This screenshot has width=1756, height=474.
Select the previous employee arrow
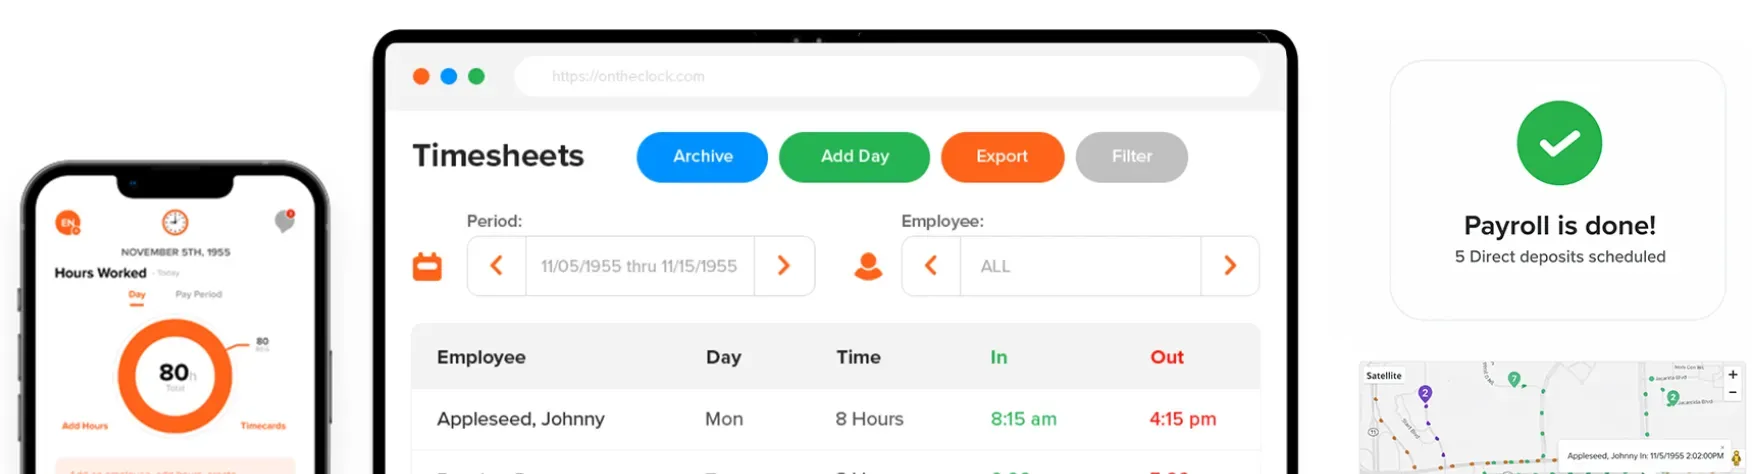tap(931, 266)
